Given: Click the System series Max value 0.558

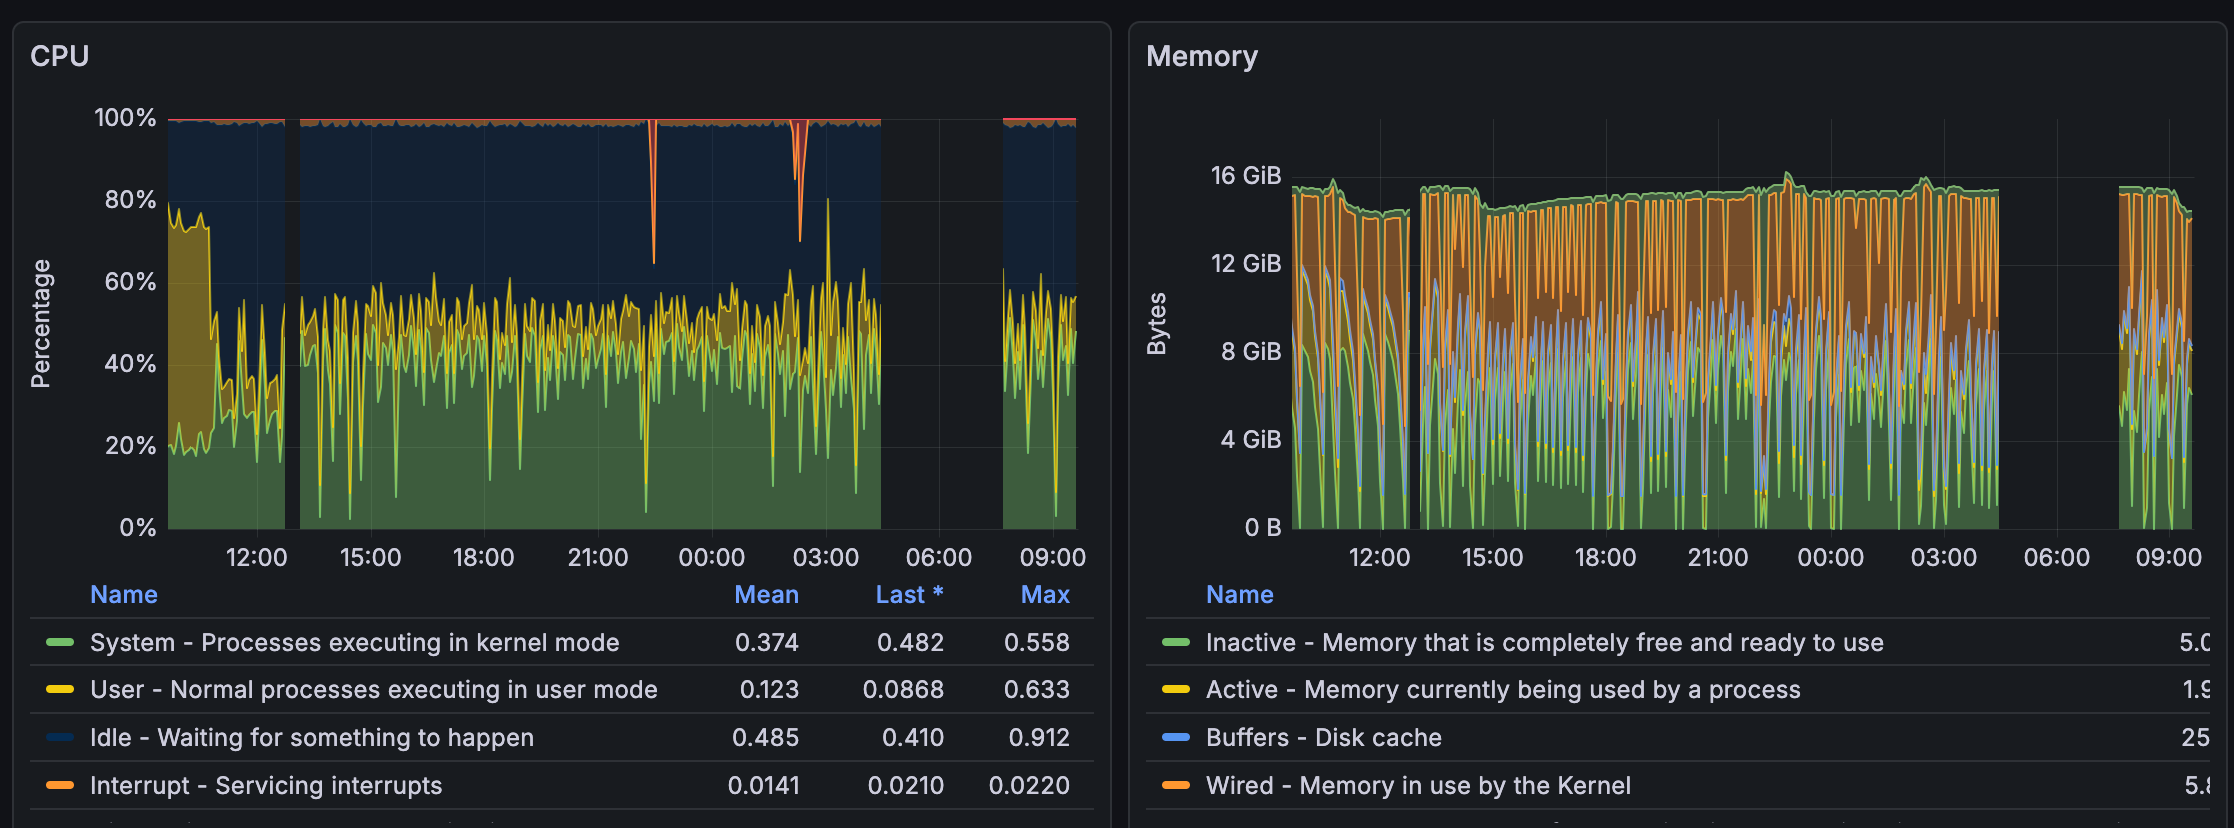Looking at the screenshot, I should pos(1036,642).
